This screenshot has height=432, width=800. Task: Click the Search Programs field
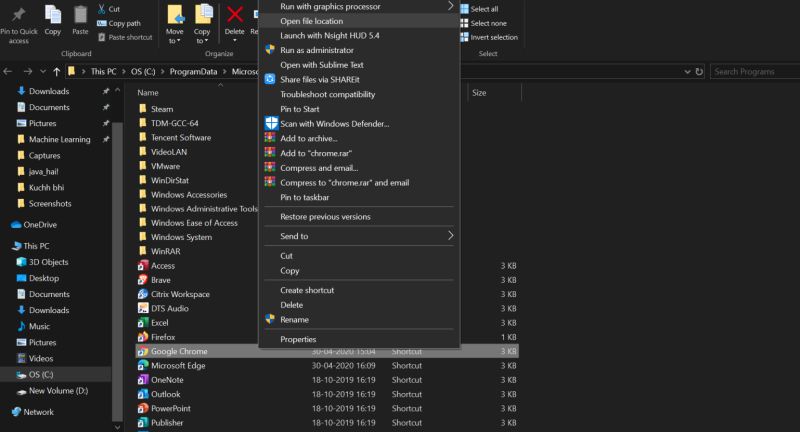tap(755, 71)
